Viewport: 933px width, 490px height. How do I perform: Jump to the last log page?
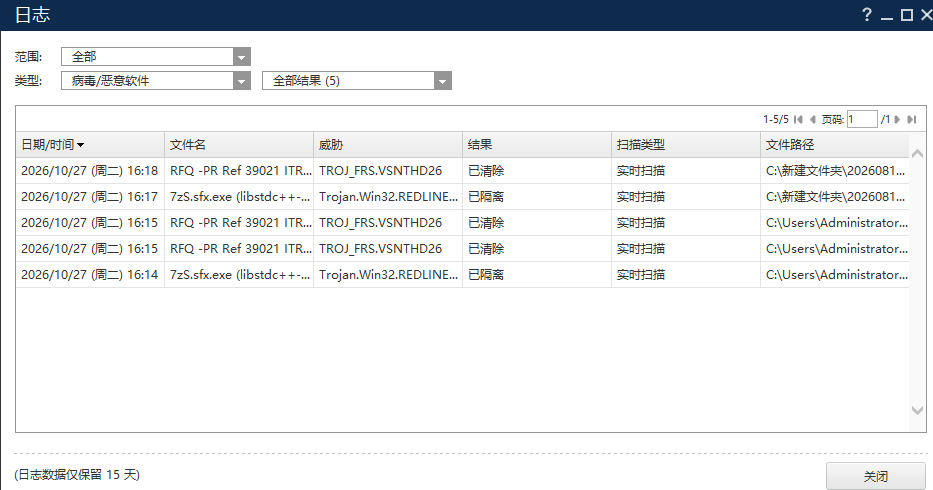pyautogui.click(x=912, y=120)
